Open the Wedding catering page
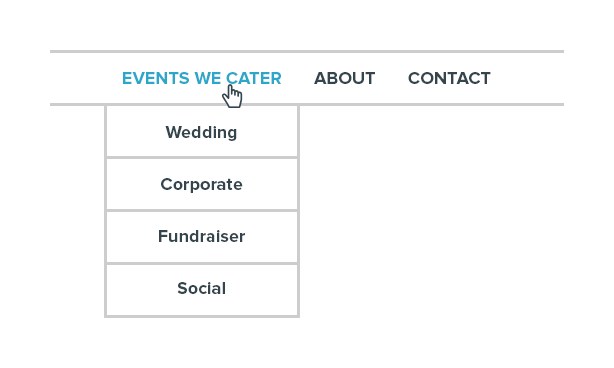Viewport: 614px width, 368px height. tap(202, 132)
